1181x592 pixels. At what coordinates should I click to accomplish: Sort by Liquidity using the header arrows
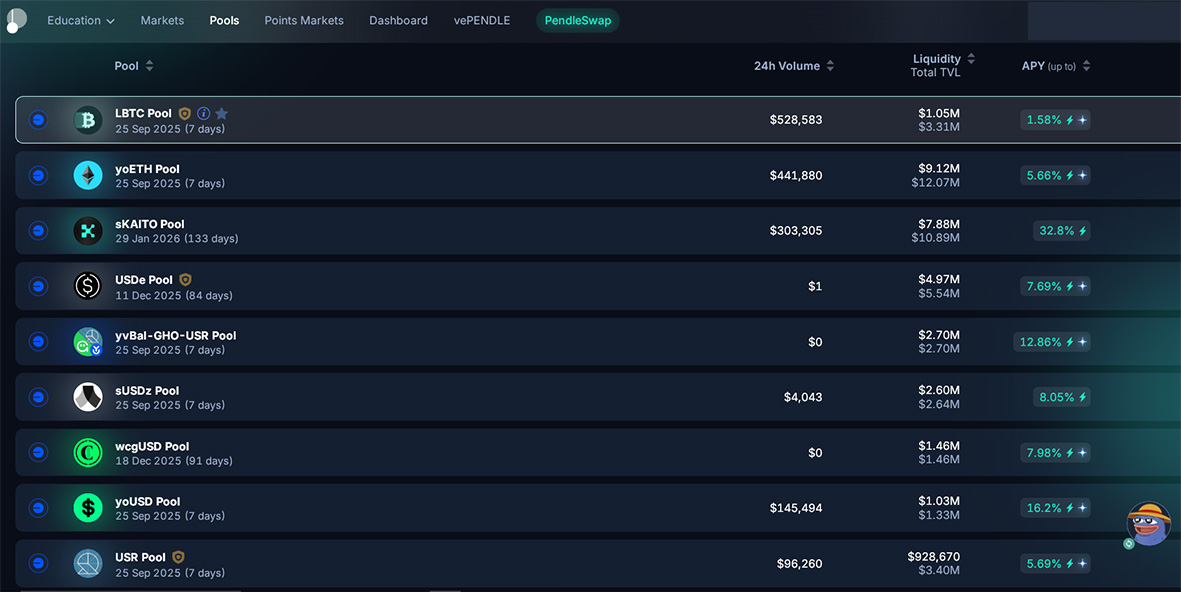tap(970, 59)
